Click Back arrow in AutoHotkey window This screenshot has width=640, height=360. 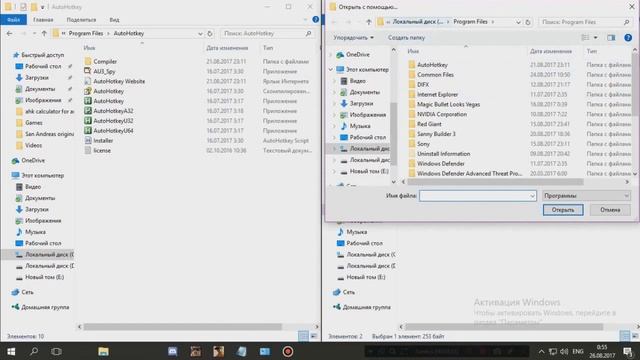click(9, 33)
